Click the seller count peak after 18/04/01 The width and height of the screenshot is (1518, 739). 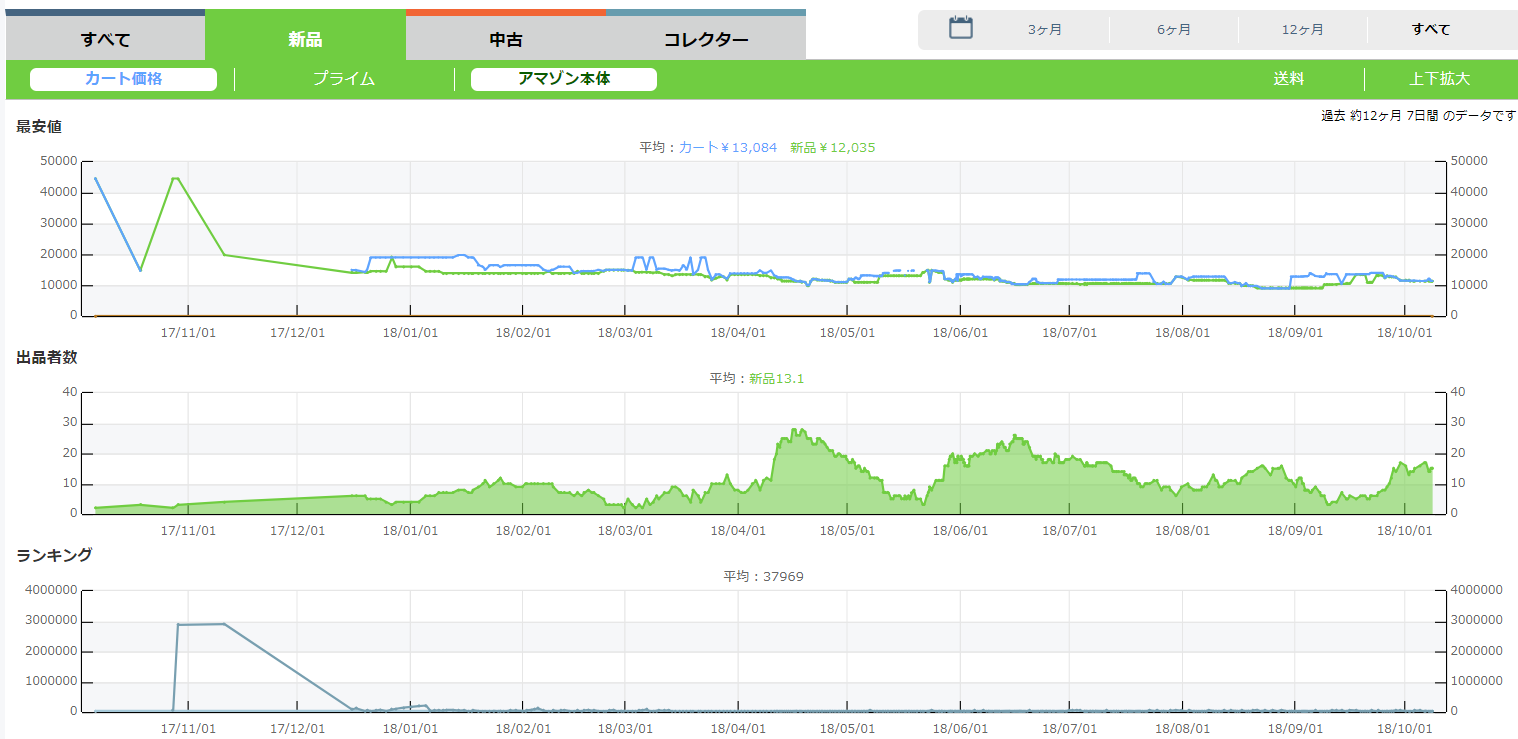[795, 430]
